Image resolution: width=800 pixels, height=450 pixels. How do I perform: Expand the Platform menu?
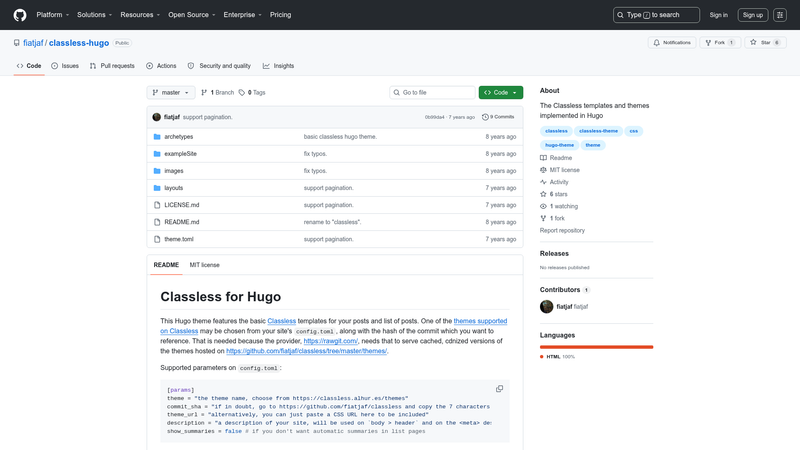(53, 15)
